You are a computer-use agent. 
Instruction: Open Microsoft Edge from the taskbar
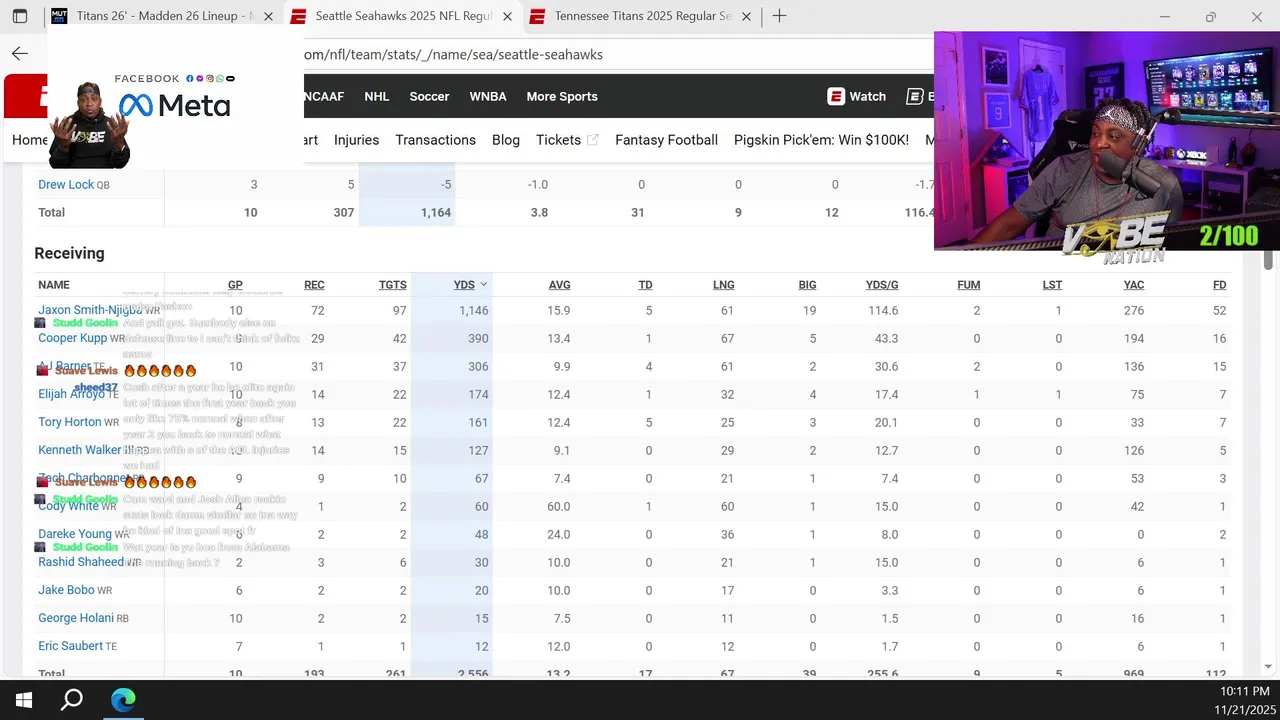pos(123,699)
